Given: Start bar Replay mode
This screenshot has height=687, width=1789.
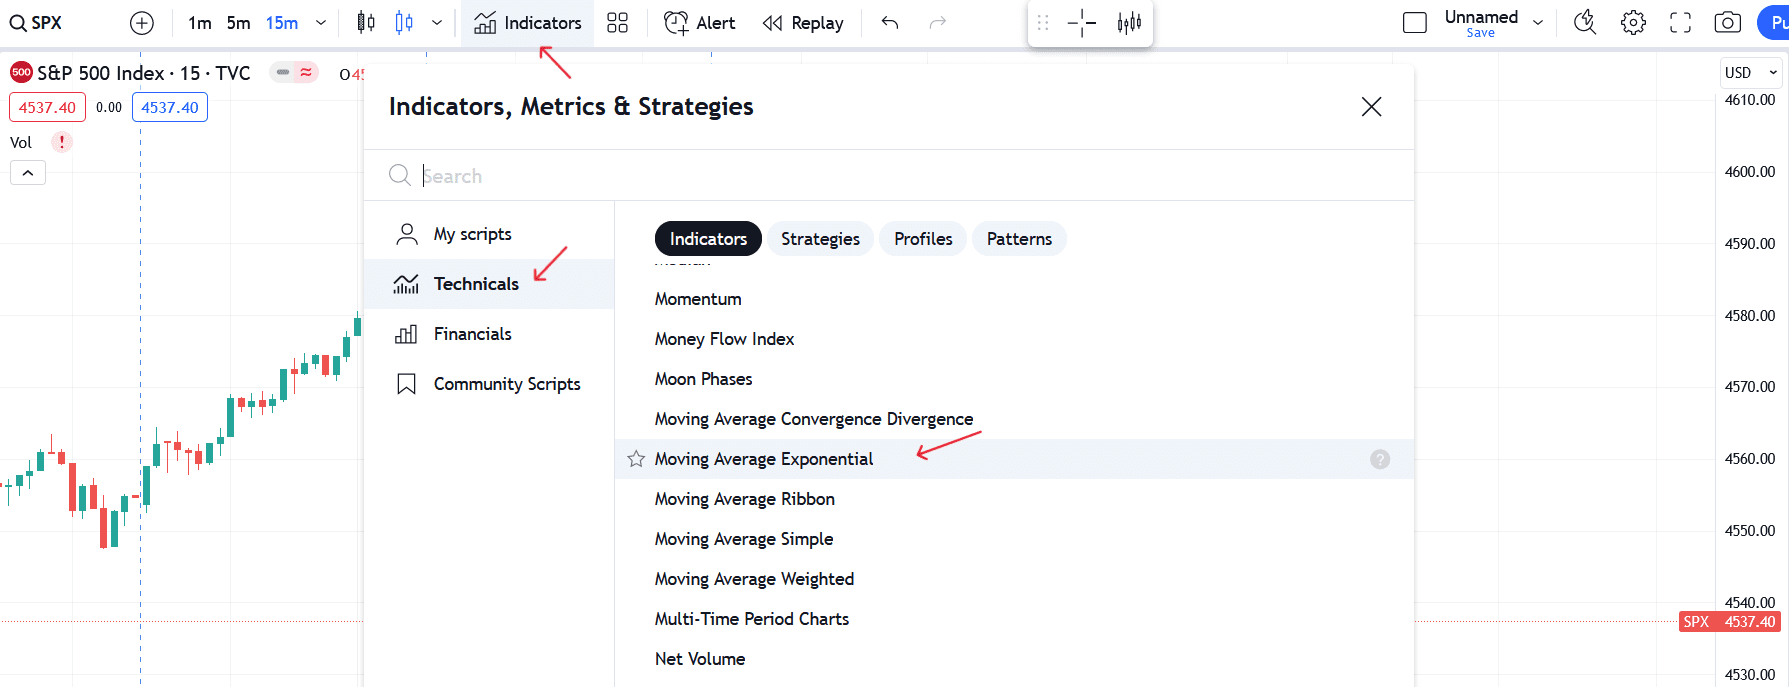Looking at the screenshot, I should pyautogui.click(x=803, y=23).
